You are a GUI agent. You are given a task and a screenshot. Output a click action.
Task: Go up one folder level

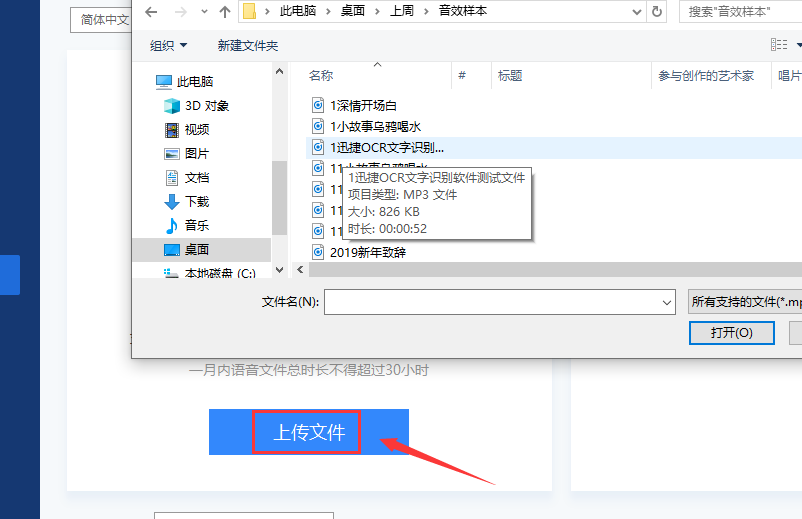[x=225, y=11]
